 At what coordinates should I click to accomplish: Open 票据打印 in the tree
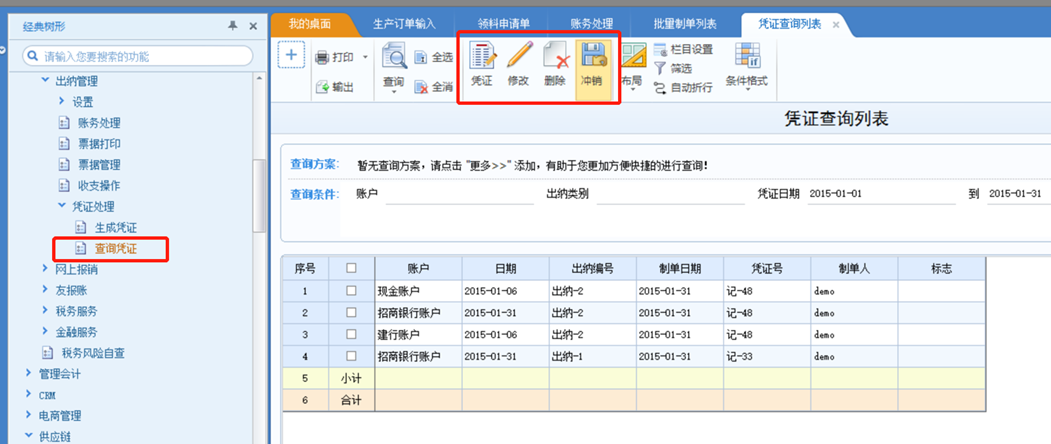pyautogui.click(x=100, y=144)
